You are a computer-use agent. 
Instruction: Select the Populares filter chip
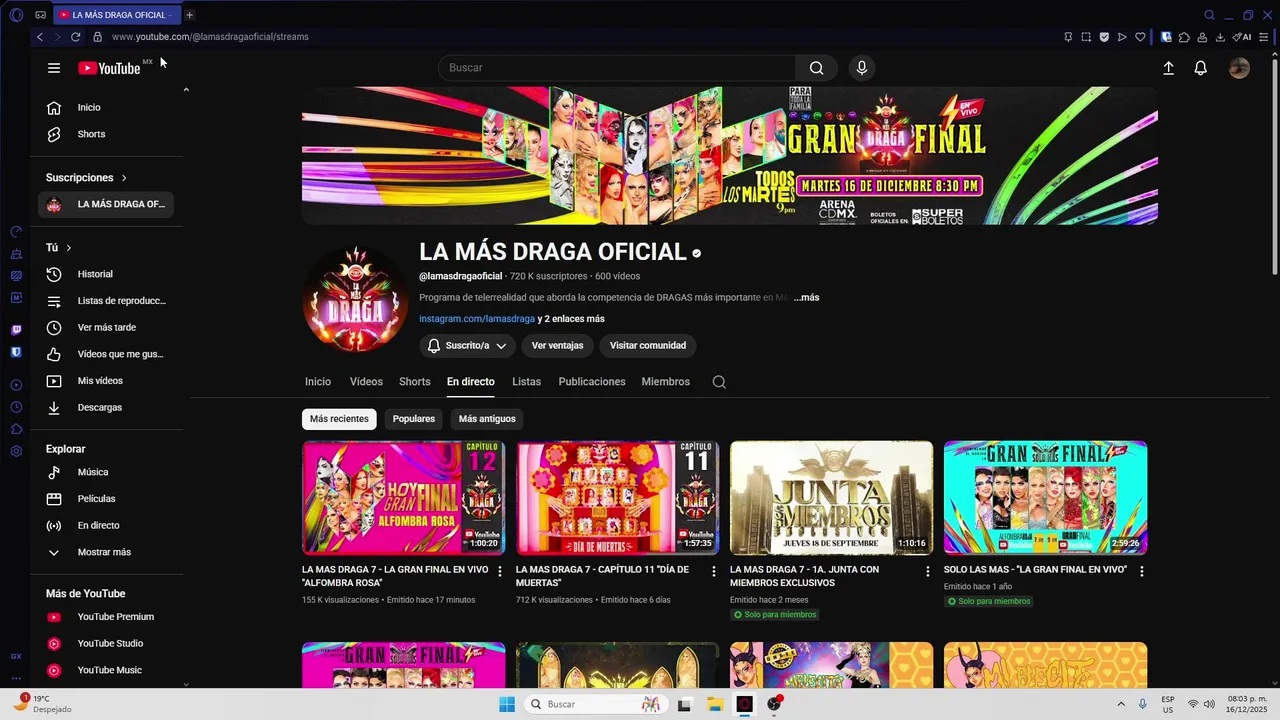pos(414,419)
